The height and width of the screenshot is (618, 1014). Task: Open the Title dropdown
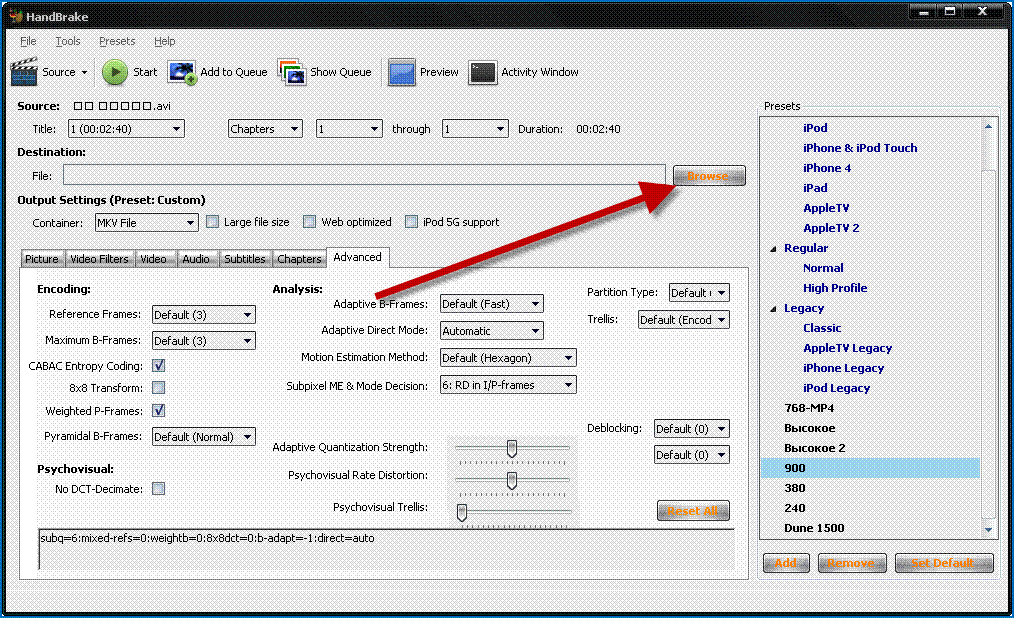(126, 129)
